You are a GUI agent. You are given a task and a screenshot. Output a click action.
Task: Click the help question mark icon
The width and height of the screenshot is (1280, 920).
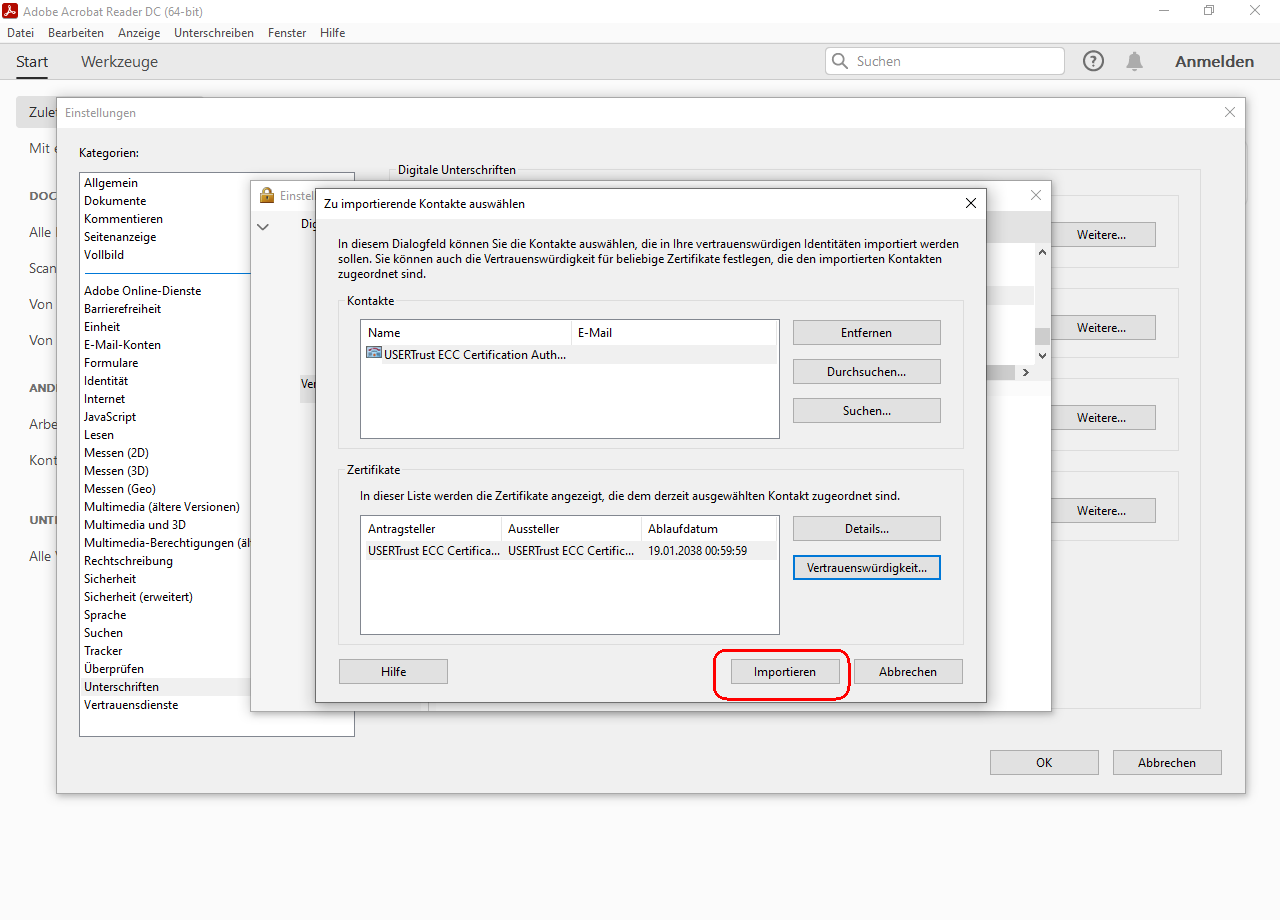coord(1093,61)
